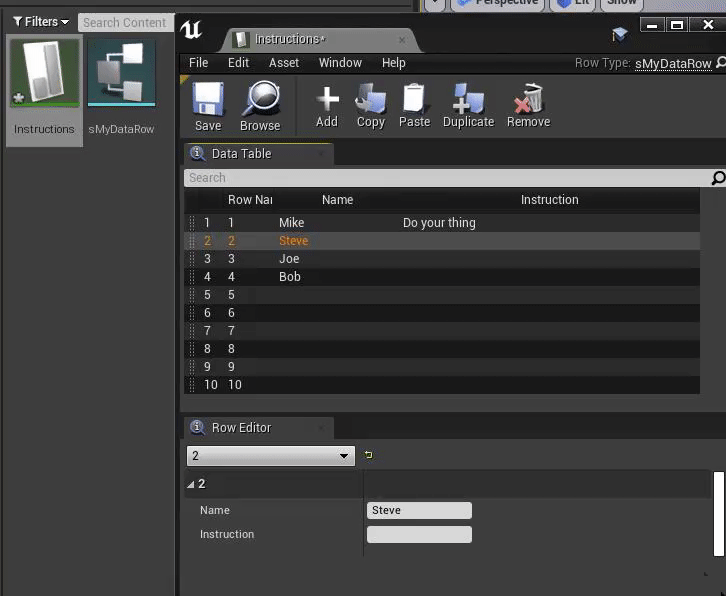This screenshot has width=726, height=596.
Task: Click the Instruction column header
Action: coord(550,200)
